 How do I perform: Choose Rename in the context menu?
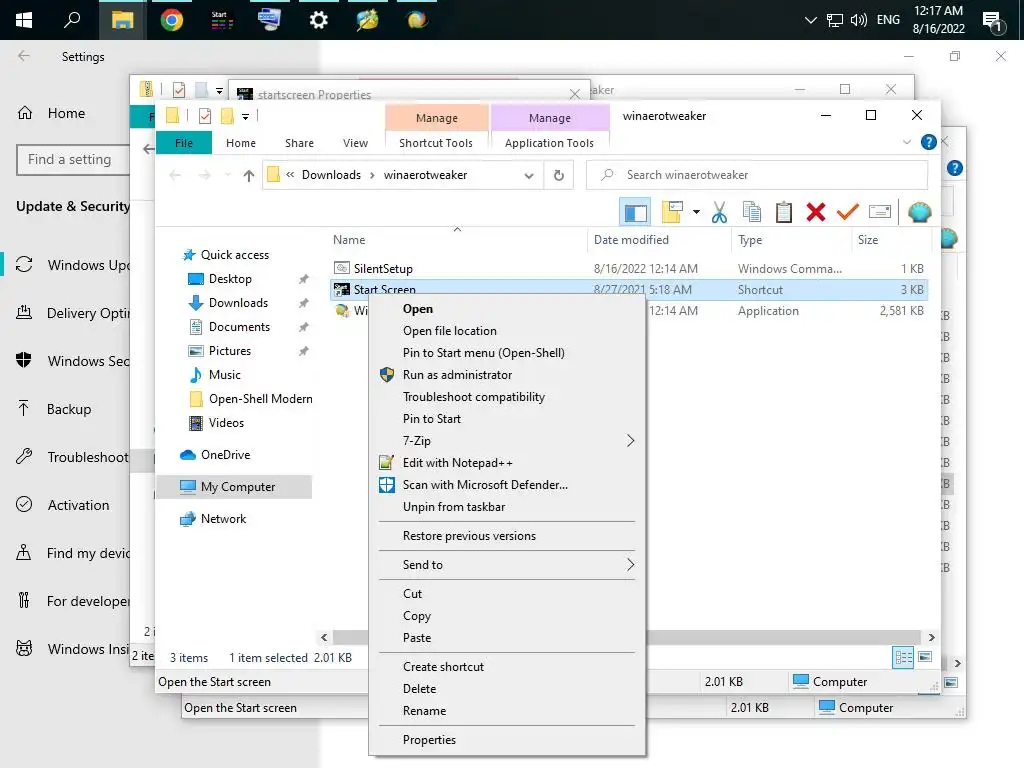pyautogui.click(x=507, y=711)
